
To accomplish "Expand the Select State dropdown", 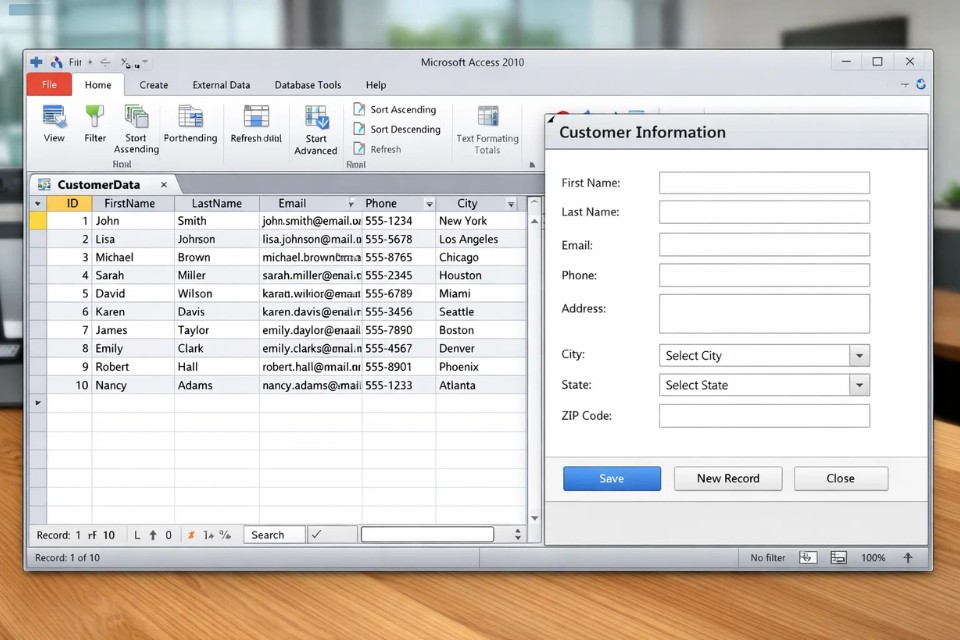I will click(x=859, y=385).
